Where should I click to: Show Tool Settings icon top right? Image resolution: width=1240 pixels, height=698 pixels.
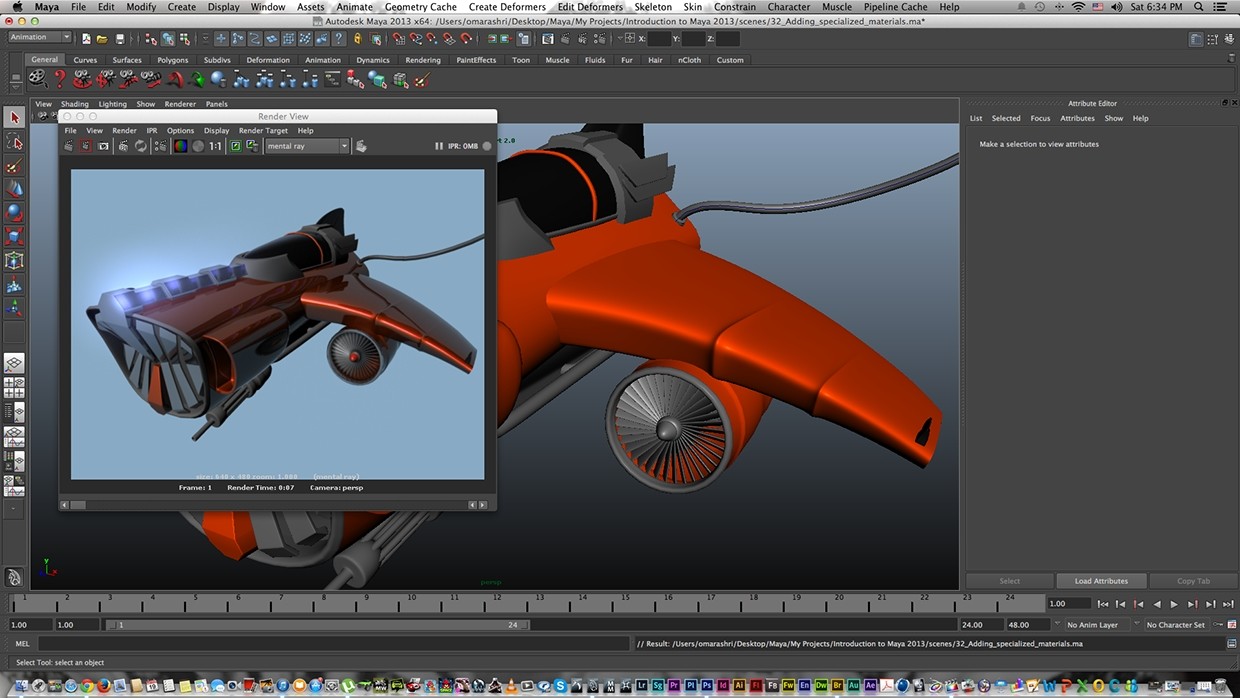(1212, 39)
